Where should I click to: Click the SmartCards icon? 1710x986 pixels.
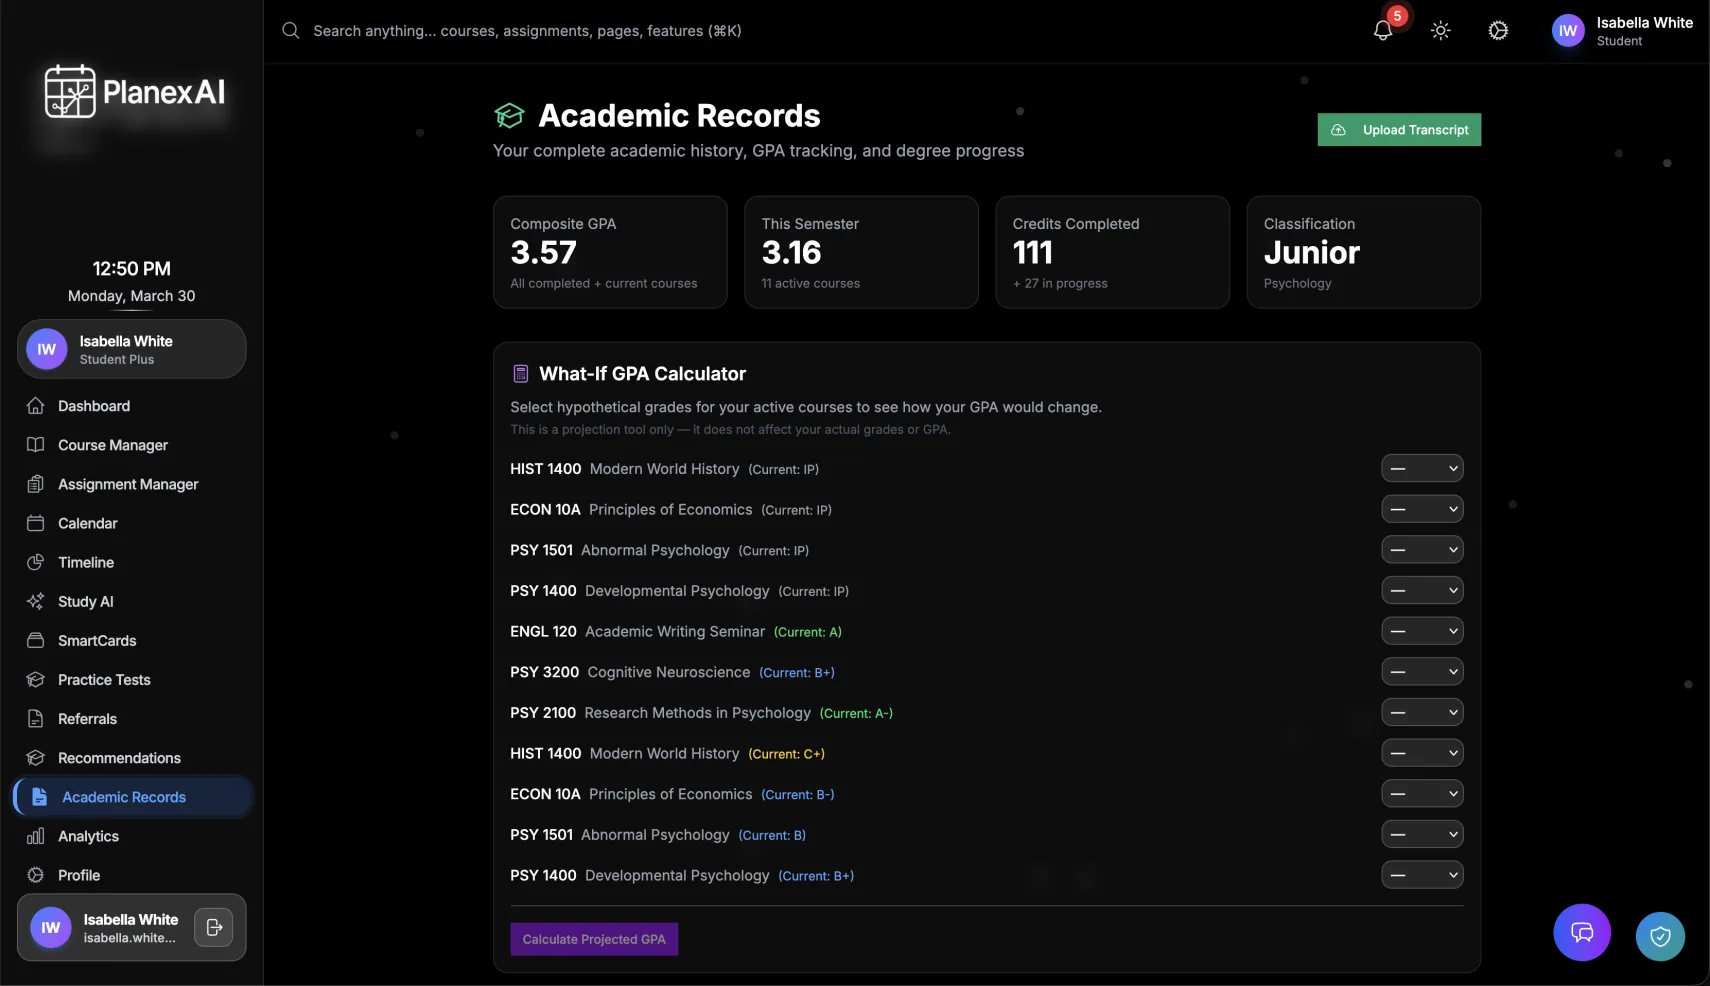coord(36,640)
